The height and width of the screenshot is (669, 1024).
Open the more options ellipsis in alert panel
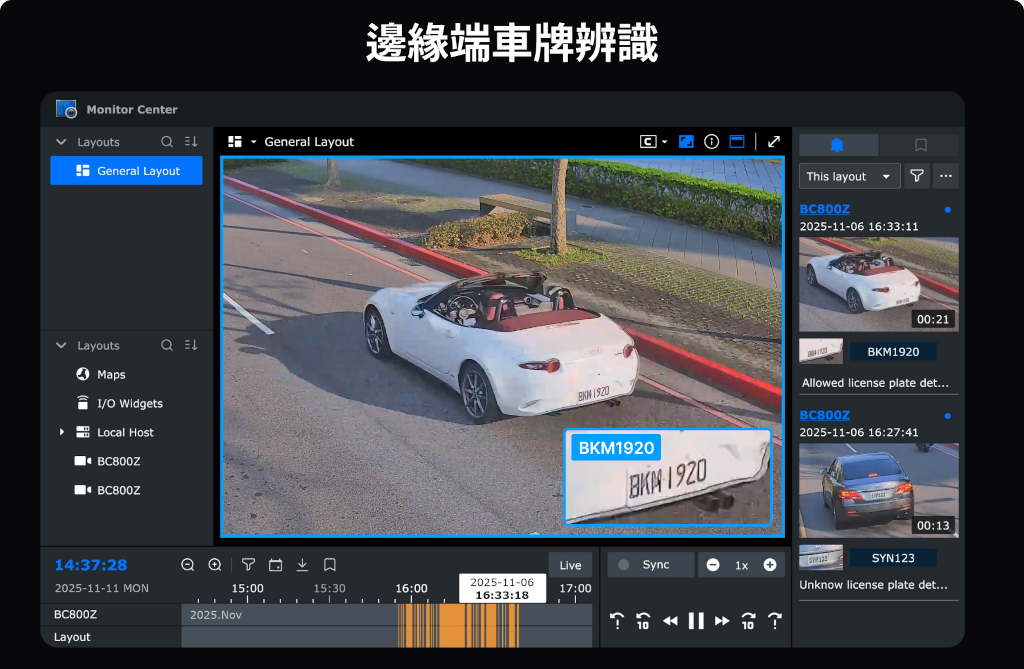pyautogui.click(x=946, y=176)
